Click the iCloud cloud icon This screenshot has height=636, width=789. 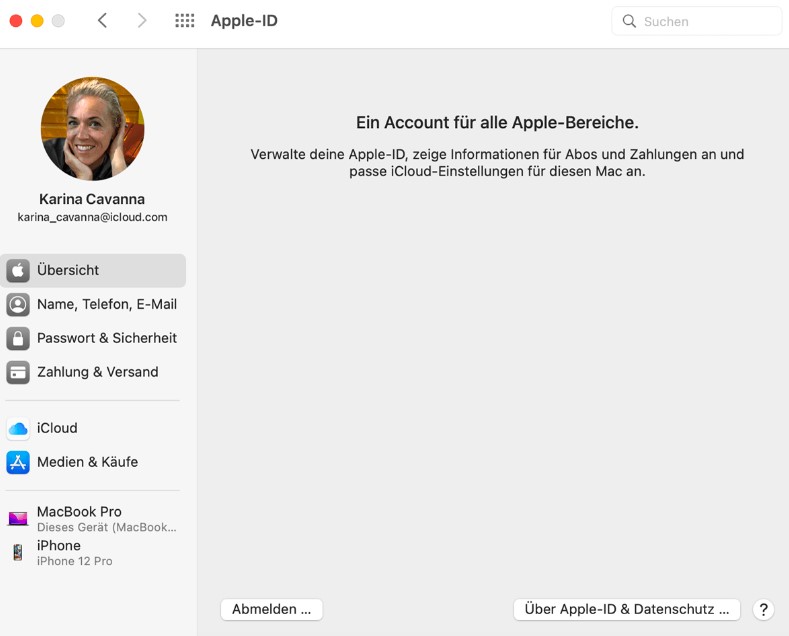point(18,429)
